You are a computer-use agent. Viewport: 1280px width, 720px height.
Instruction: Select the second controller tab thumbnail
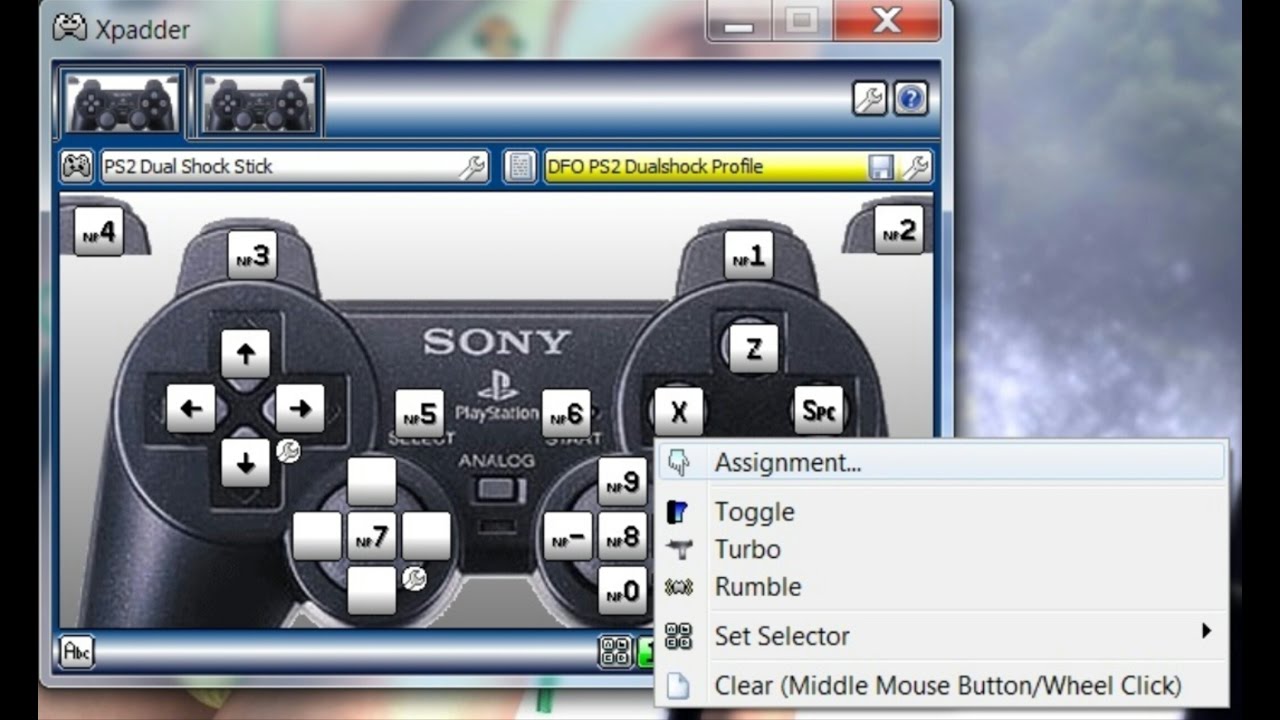(x=259, y=102)
